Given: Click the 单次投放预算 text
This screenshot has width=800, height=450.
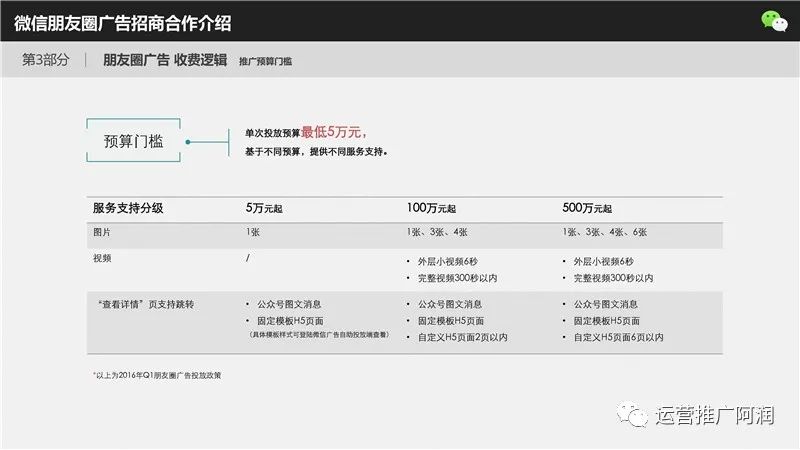Looking at the screenshot, I should coord(272,133).
